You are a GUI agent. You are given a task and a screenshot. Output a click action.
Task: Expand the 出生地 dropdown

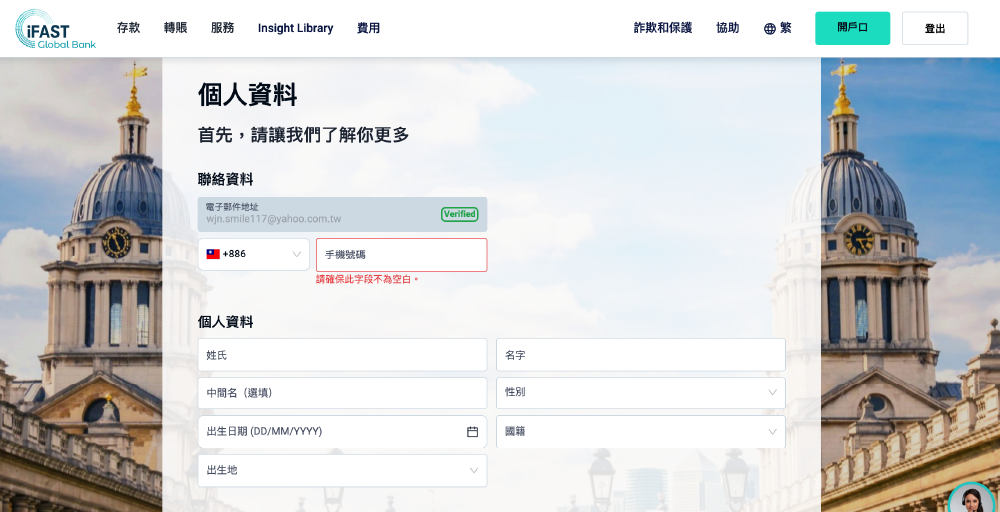tap(342, 471)
